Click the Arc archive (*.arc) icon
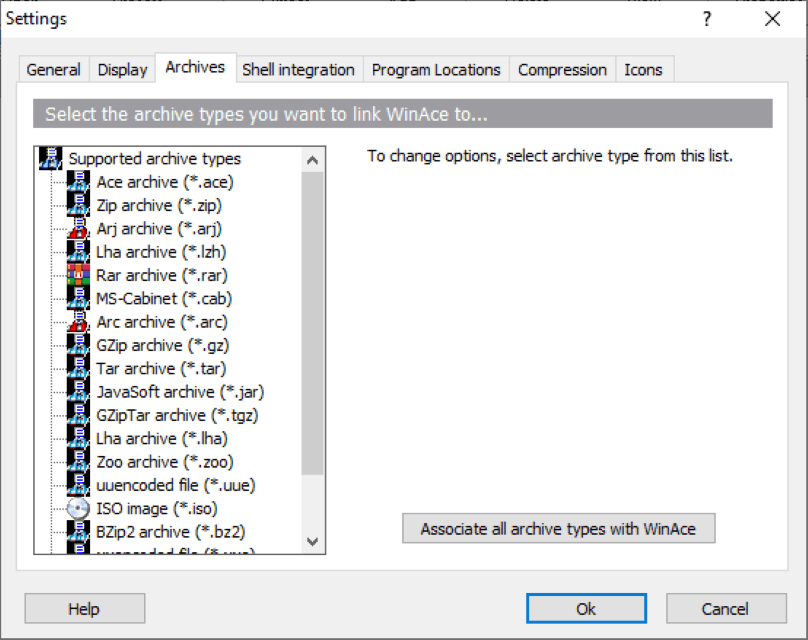The image size is (808, 640). point(78,322)
